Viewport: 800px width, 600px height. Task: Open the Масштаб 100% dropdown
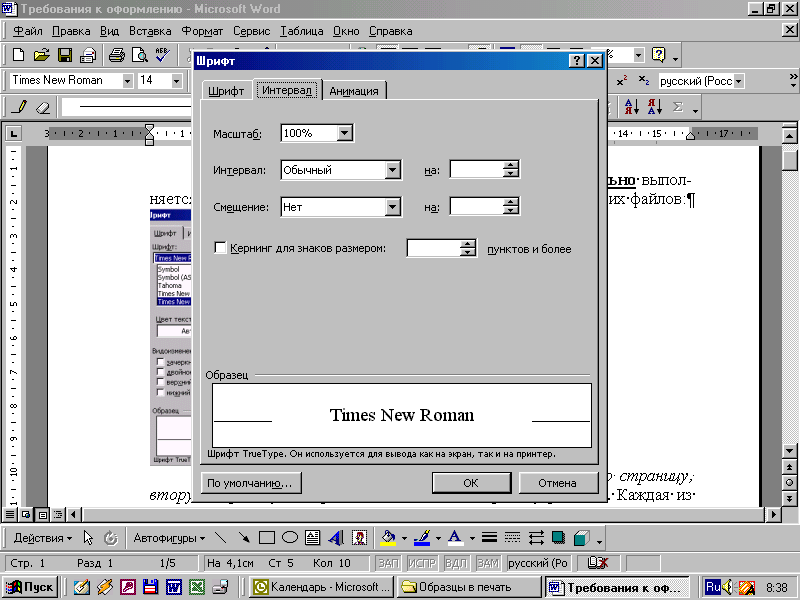click(x=344, y=133)
